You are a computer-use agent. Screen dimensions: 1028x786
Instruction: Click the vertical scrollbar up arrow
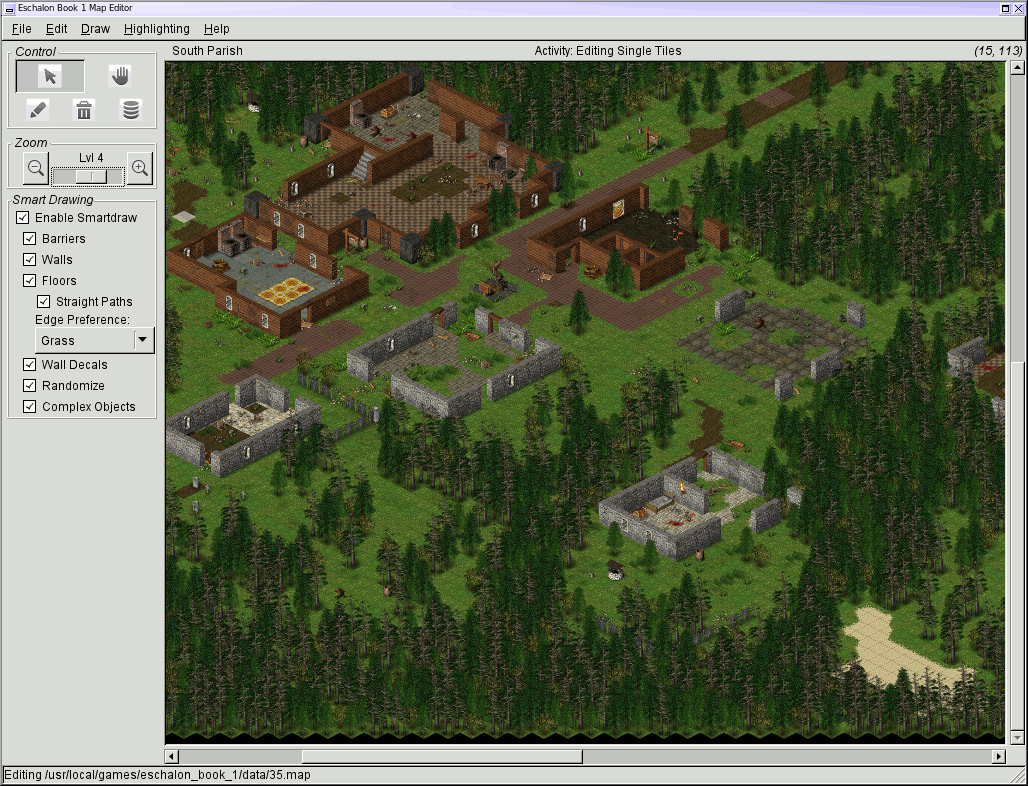1018,68
